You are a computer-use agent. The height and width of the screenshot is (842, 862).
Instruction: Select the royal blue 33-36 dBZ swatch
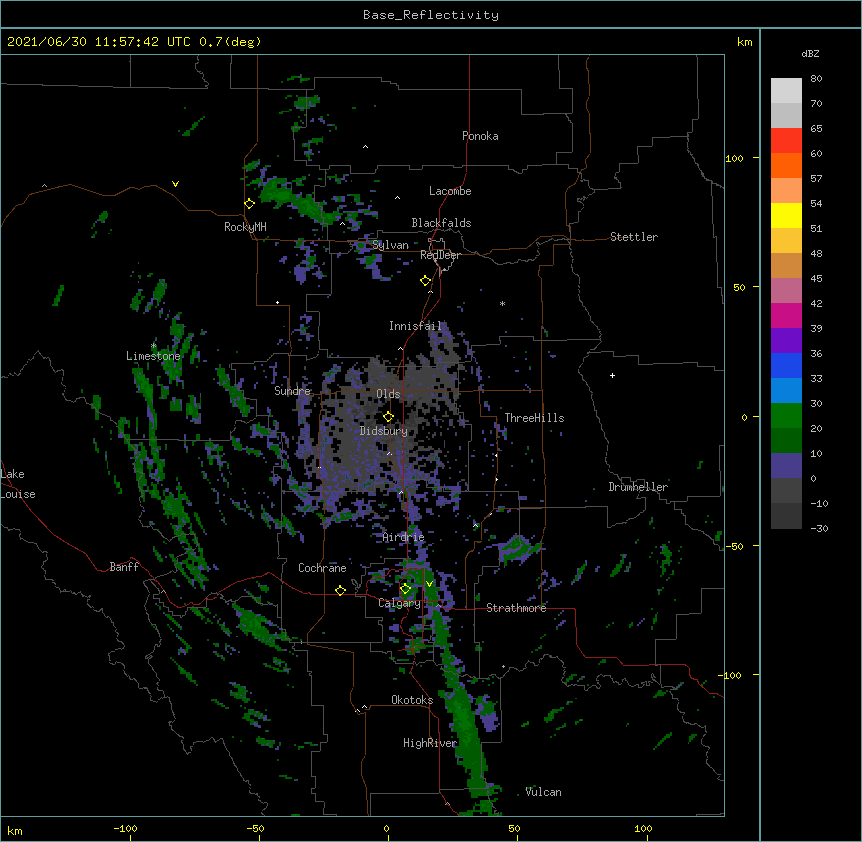pyautogui.click(x=786, y=365)
